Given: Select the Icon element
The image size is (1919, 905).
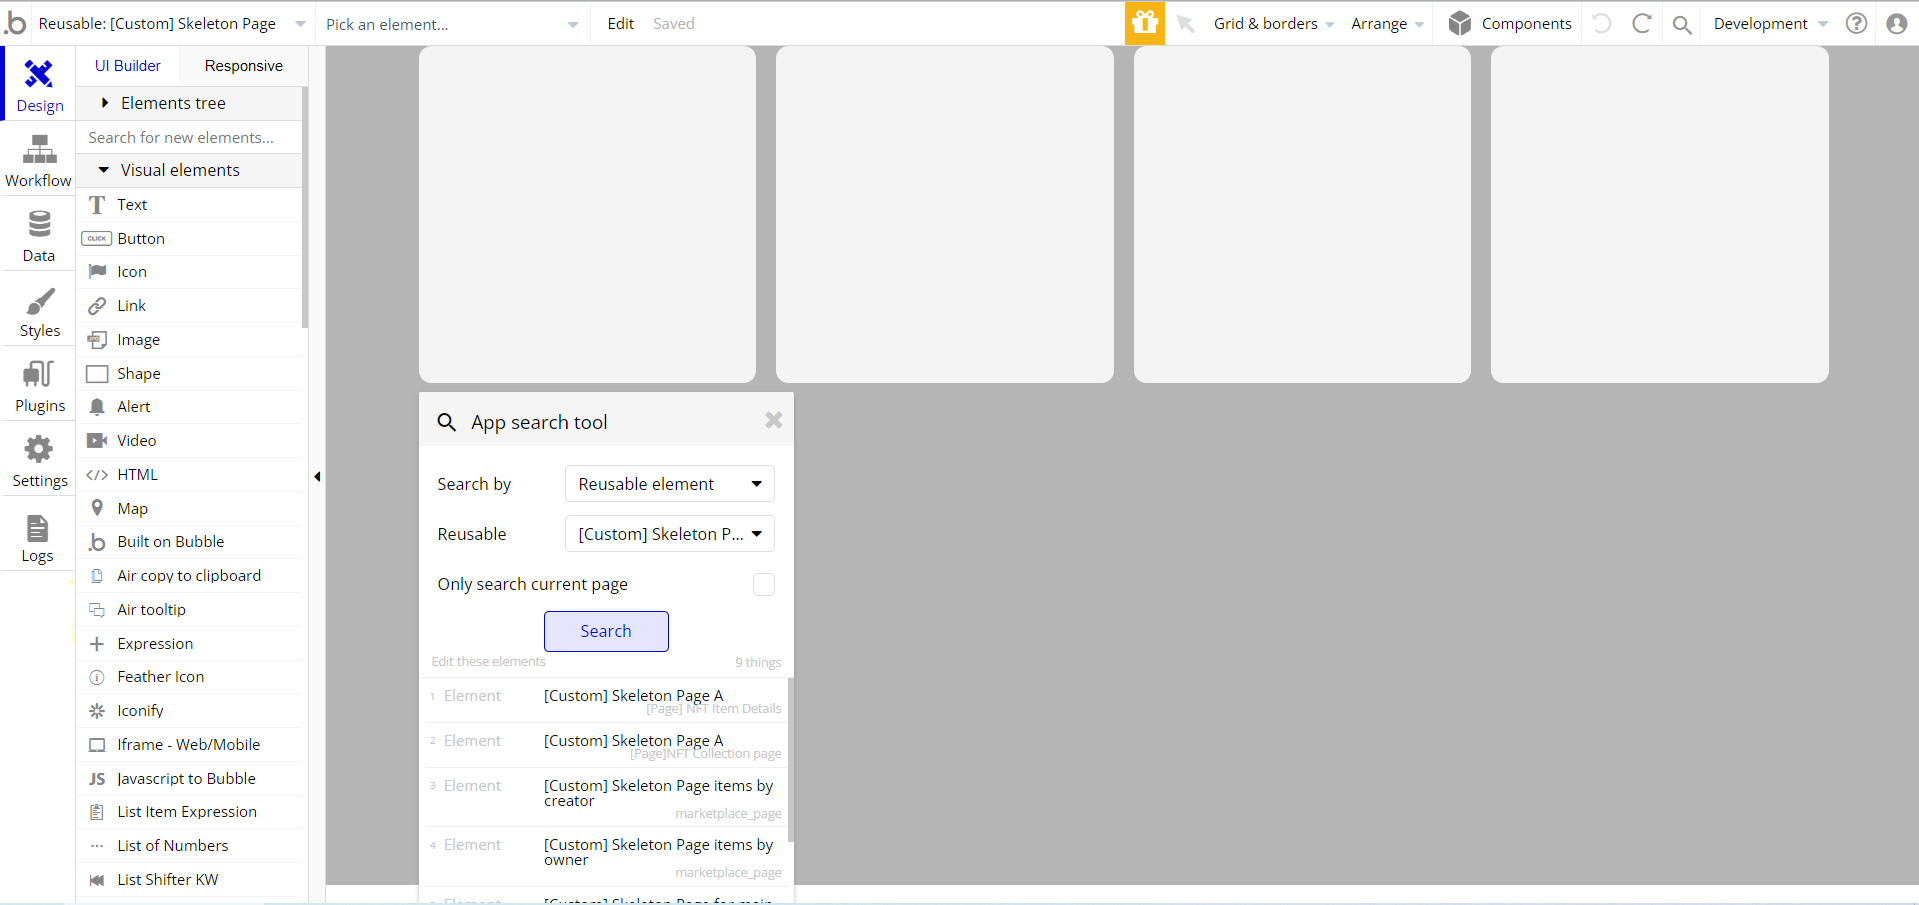Looking at the screenshot, I should click(x=189, y=272).
